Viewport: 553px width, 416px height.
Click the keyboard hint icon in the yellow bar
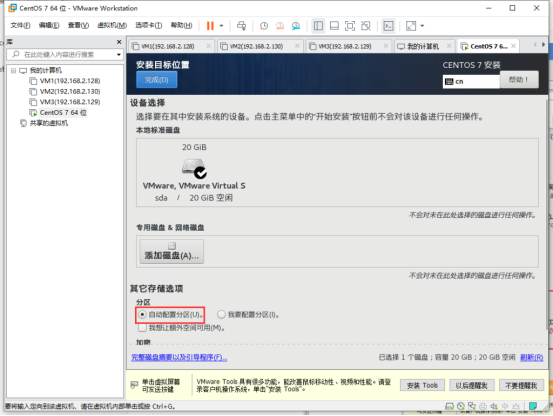coord(134,385)
